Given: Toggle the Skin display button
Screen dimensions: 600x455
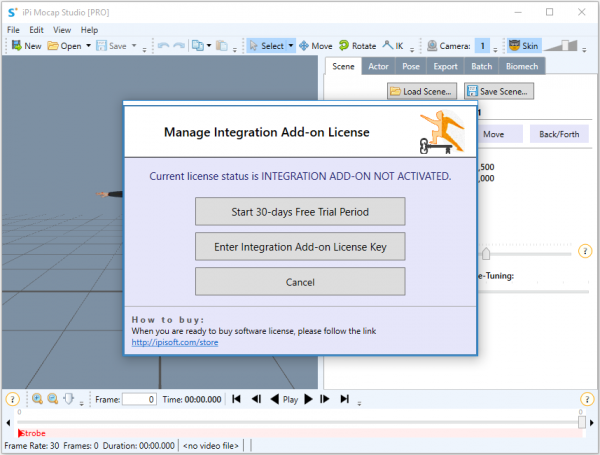Looking at the screenshot, I should [524, 46].
